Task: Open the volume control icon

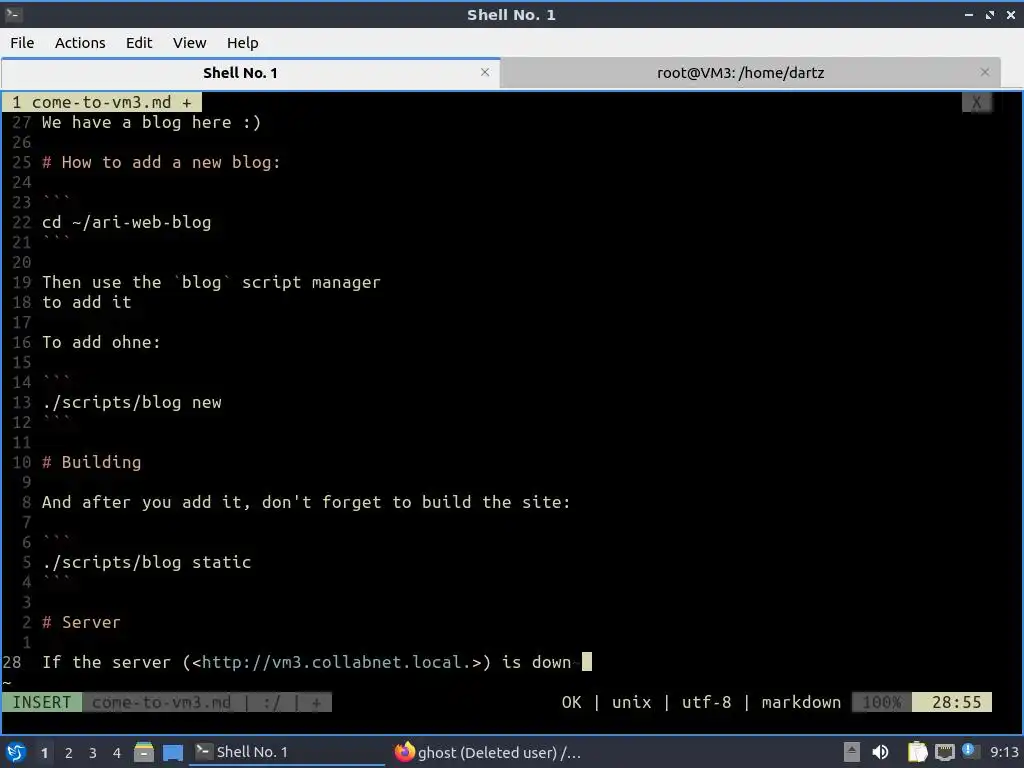Action: [x=880, y=752]
